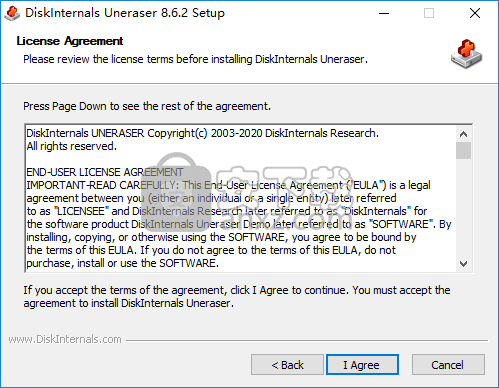Click the DiskInternals installer icon in title bar
499x388 pixels.
tap(13, 13)
